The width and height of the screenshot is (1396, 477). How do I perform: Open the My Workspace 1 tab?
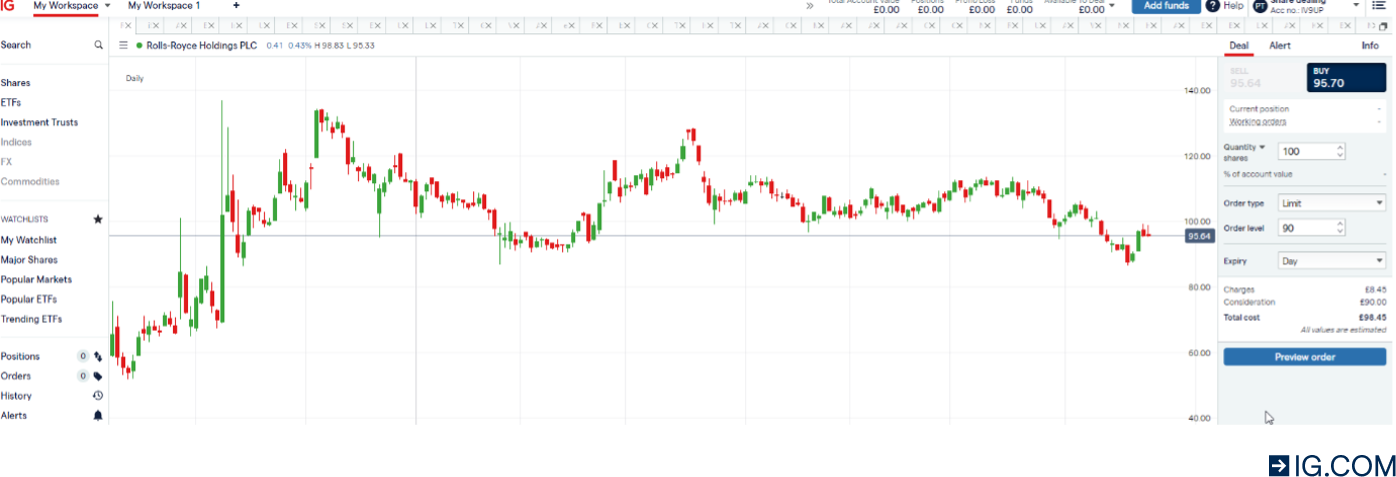point(164,6)
